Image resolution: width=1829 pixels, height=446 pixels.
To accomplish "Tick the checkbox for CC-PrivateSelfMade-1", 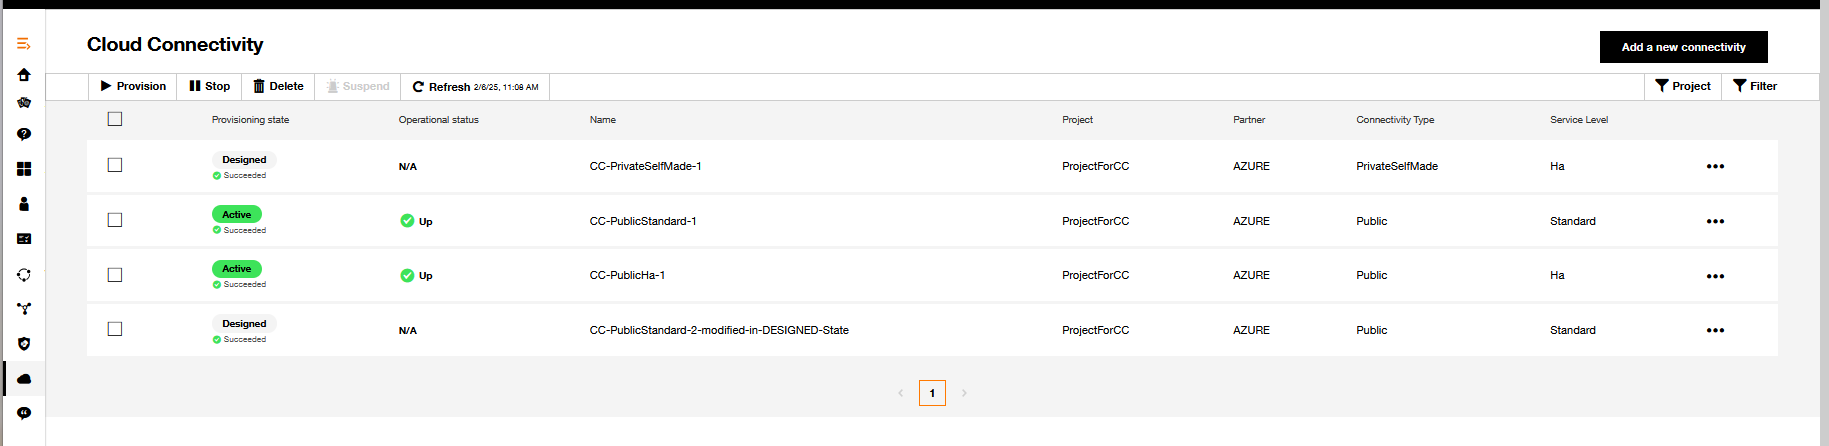I will pyautogui.click(x=115, y=165).
